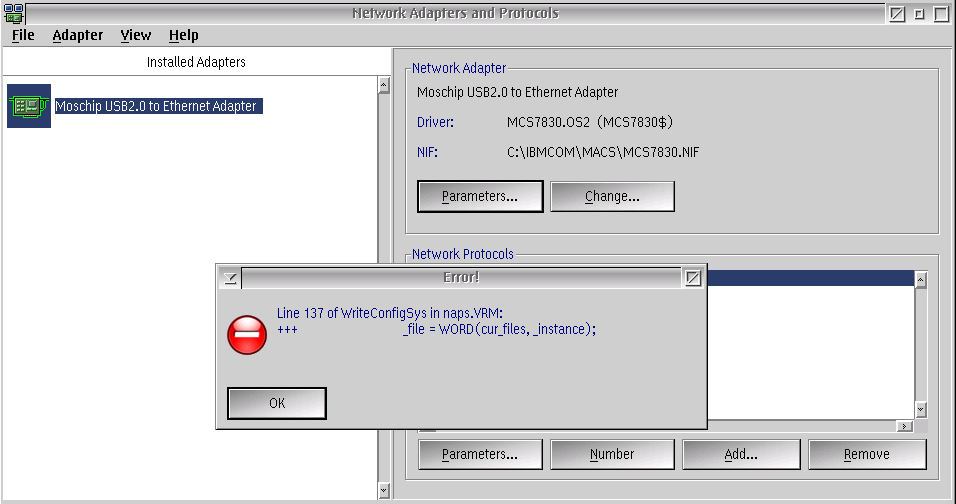Viewport: 956px width, 504px height.
Task: Click up arrow of protocols list scrollbar
Action: 921,279
